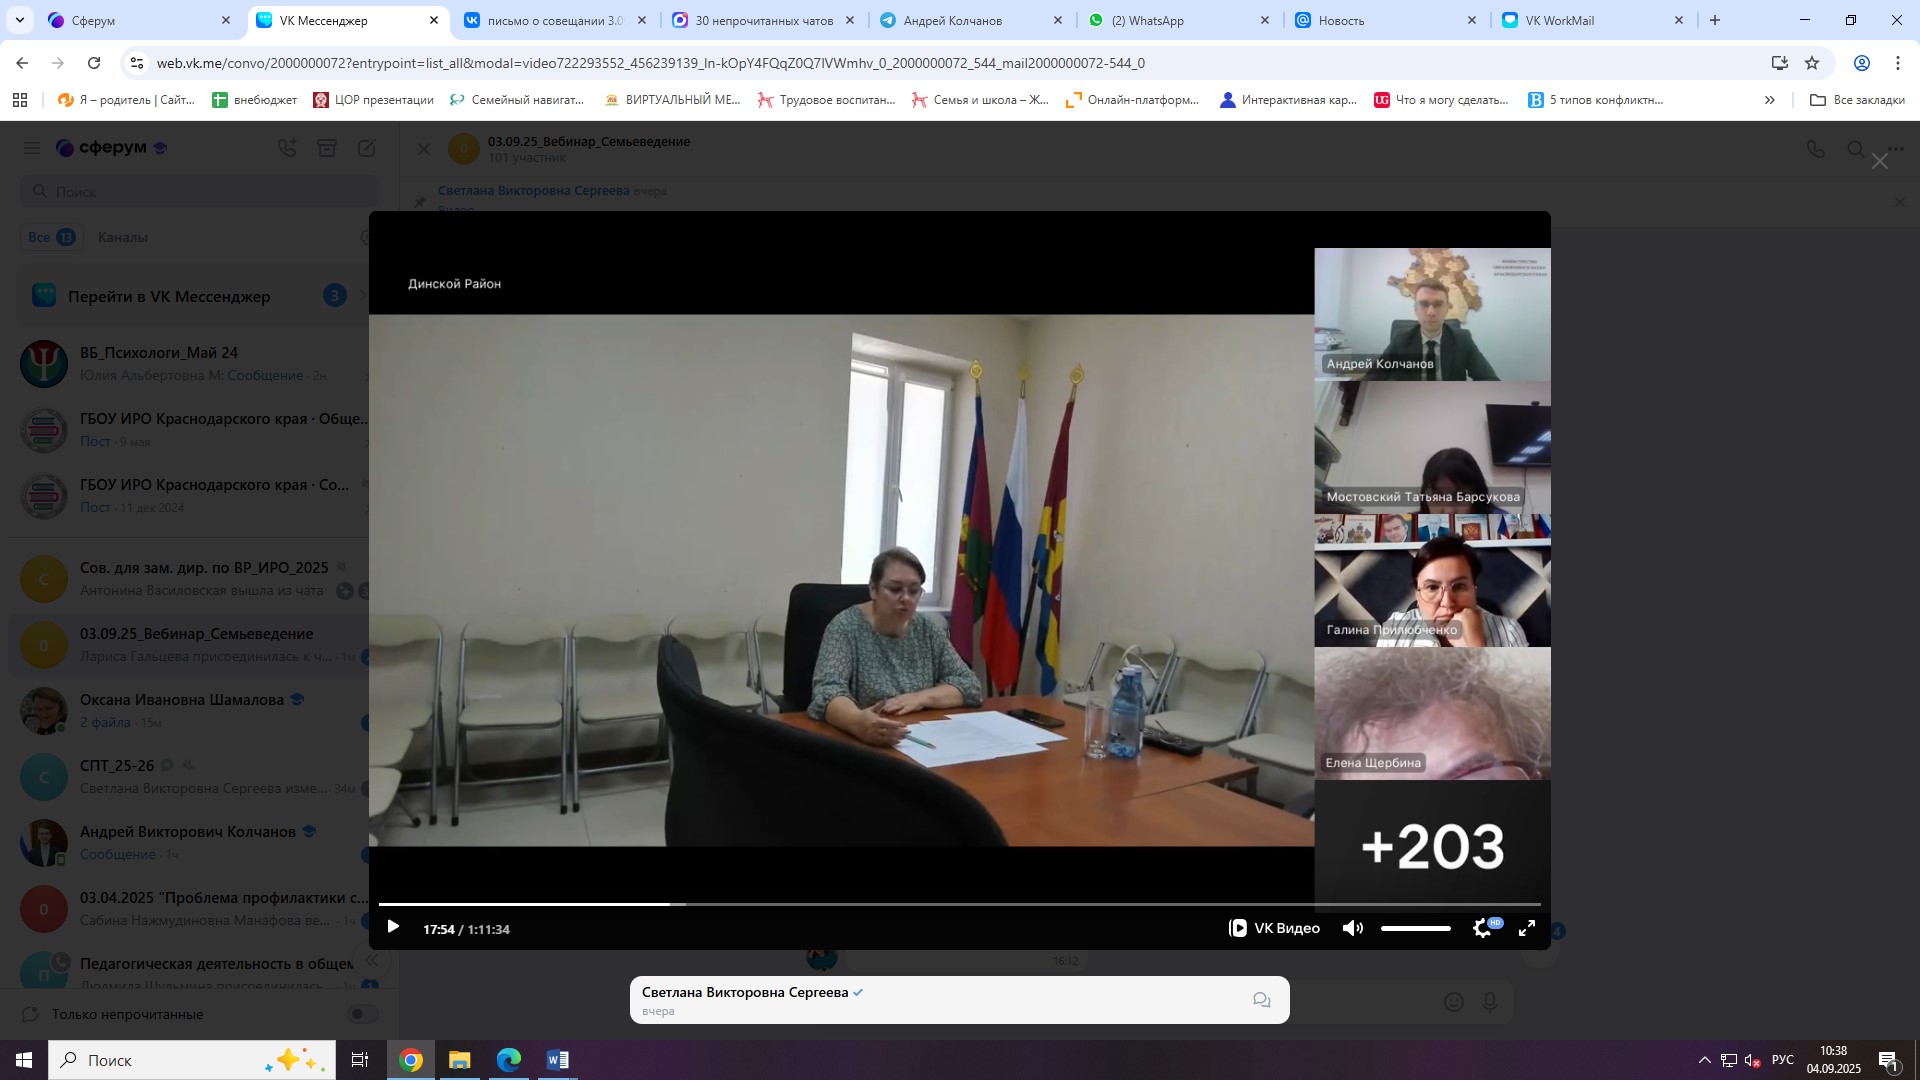Bookmark this page star icon
Image resolution: width=1920 pixels, height=1080 pixels.
1812,63
